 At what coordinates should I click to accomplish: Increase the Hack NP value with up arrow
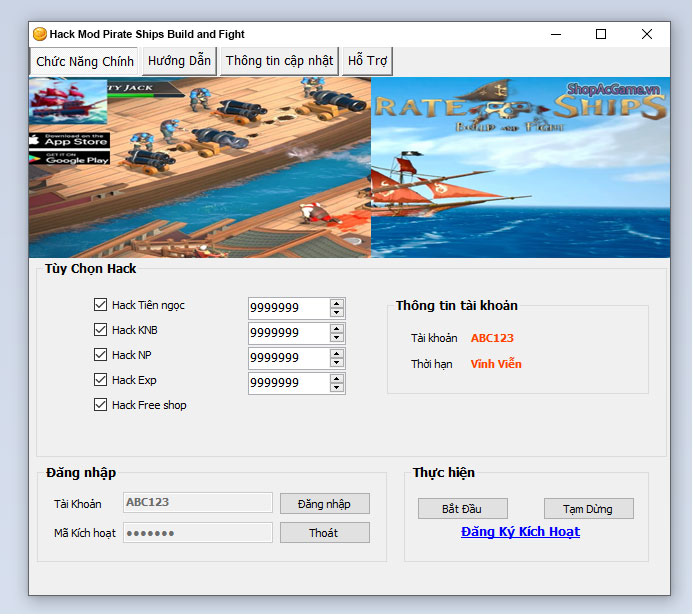337,354
